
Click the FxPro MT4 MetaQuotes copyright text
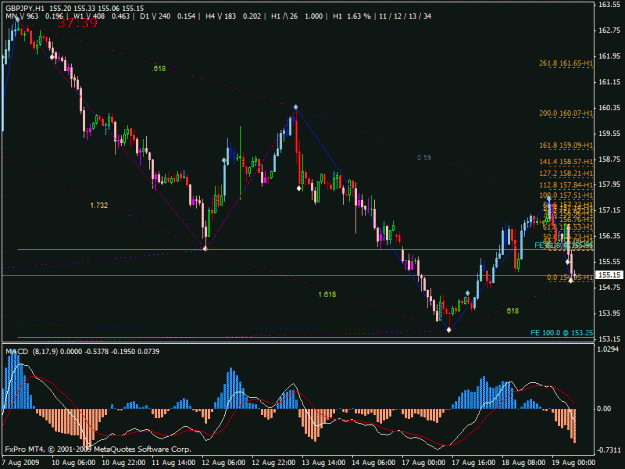[98, 449]
